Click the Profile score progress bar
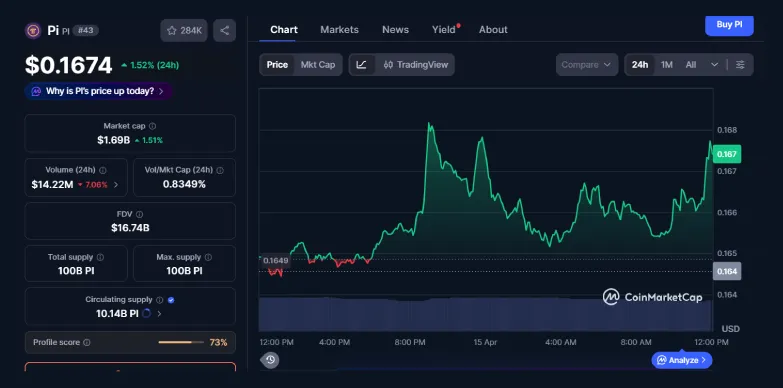 (181, 343)
